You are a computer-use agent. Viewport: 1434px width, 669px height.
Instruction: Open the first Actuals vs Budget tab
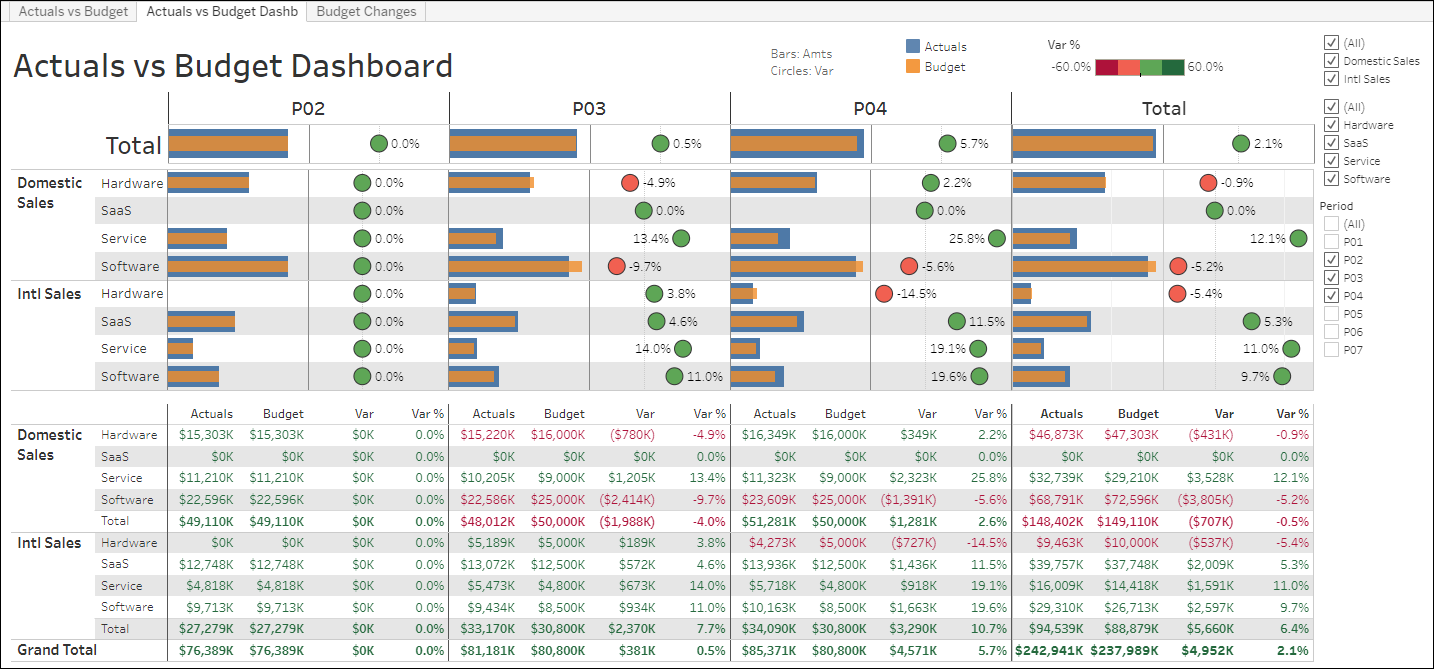[x=74, y=12]
